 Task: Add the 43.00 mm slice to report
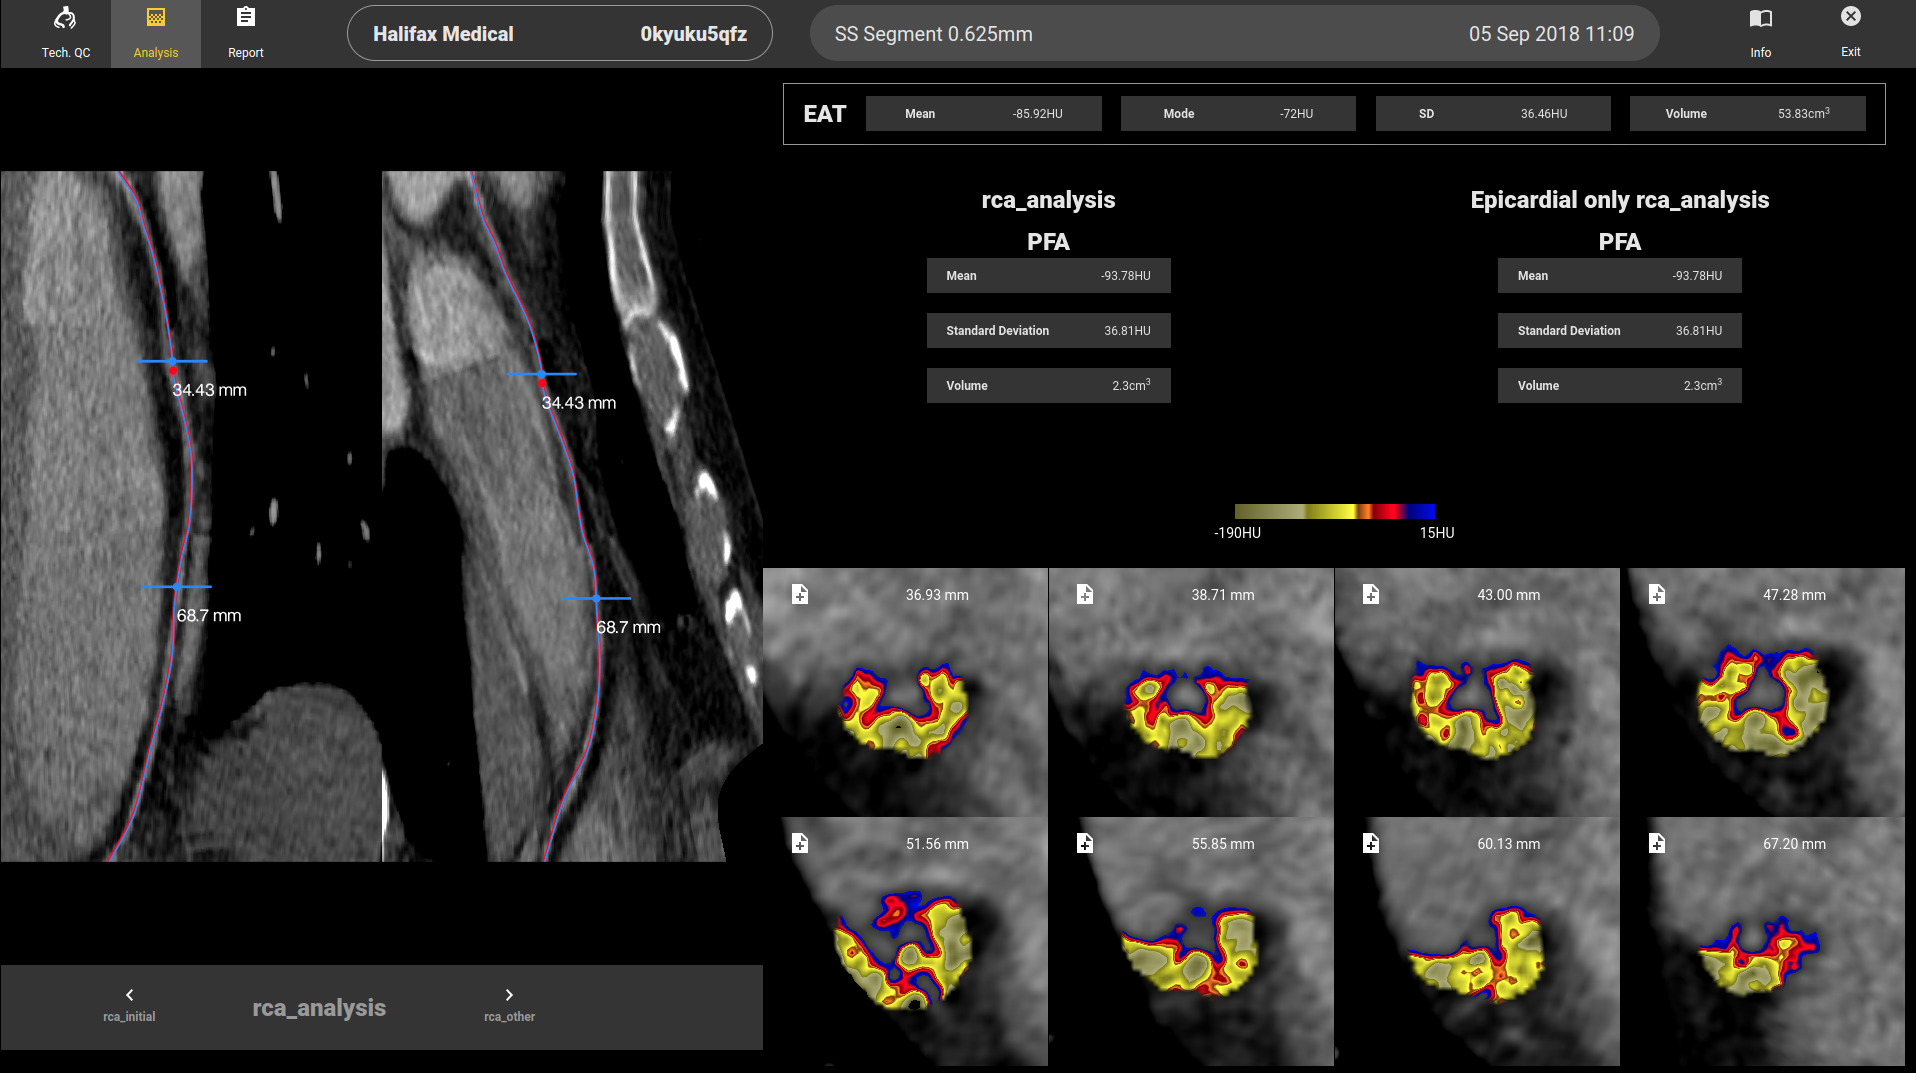click(1371, 595)
